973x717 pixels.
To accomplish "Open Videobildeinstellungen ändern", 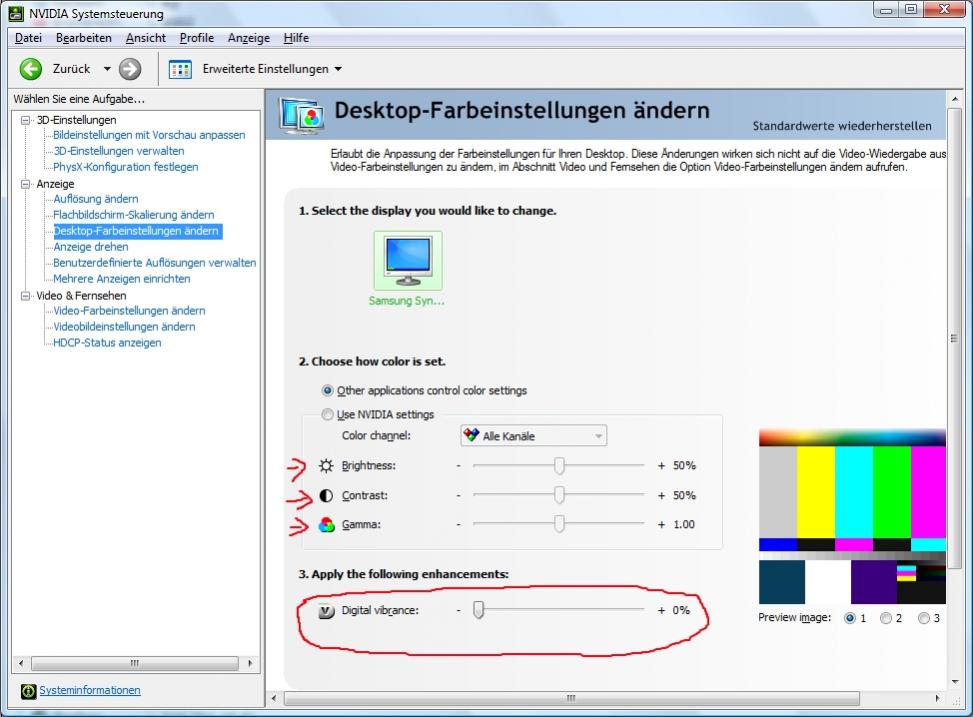I will (x=124, y=327).
